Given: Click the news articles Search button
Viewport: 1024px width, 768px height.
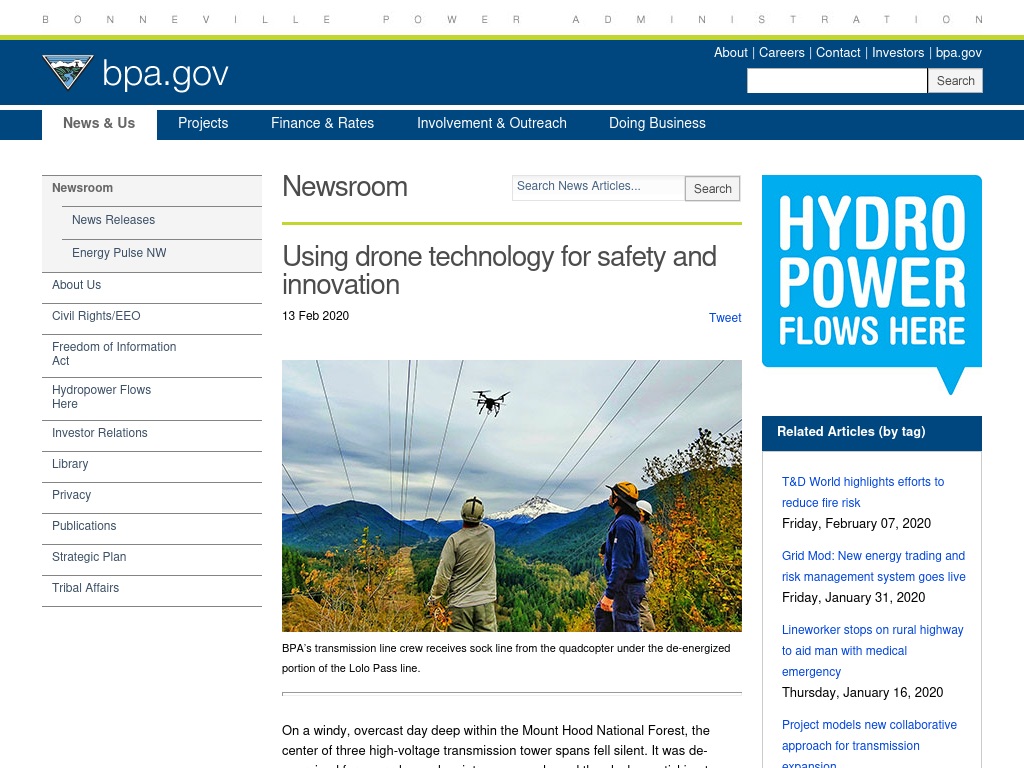Looking at the screenshot, I should (x=712, y=189).
